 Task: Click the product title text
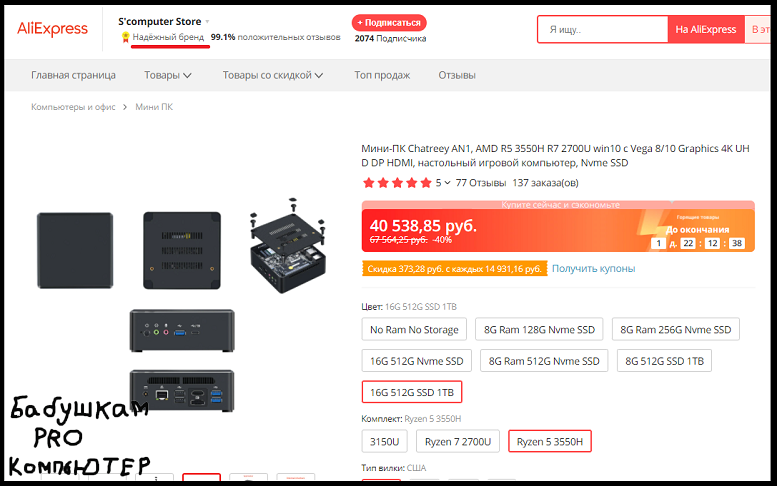555,156
